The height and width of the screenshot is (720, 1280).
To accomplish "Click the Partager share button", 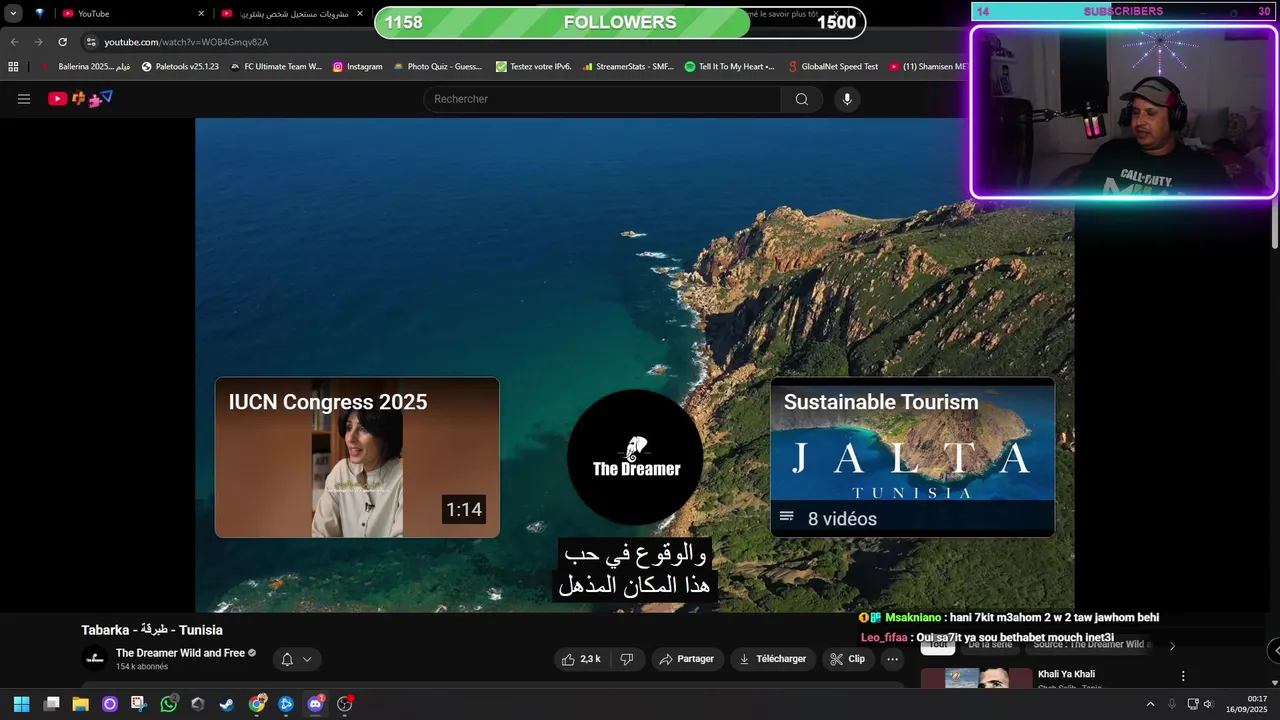I will [687, 659].
